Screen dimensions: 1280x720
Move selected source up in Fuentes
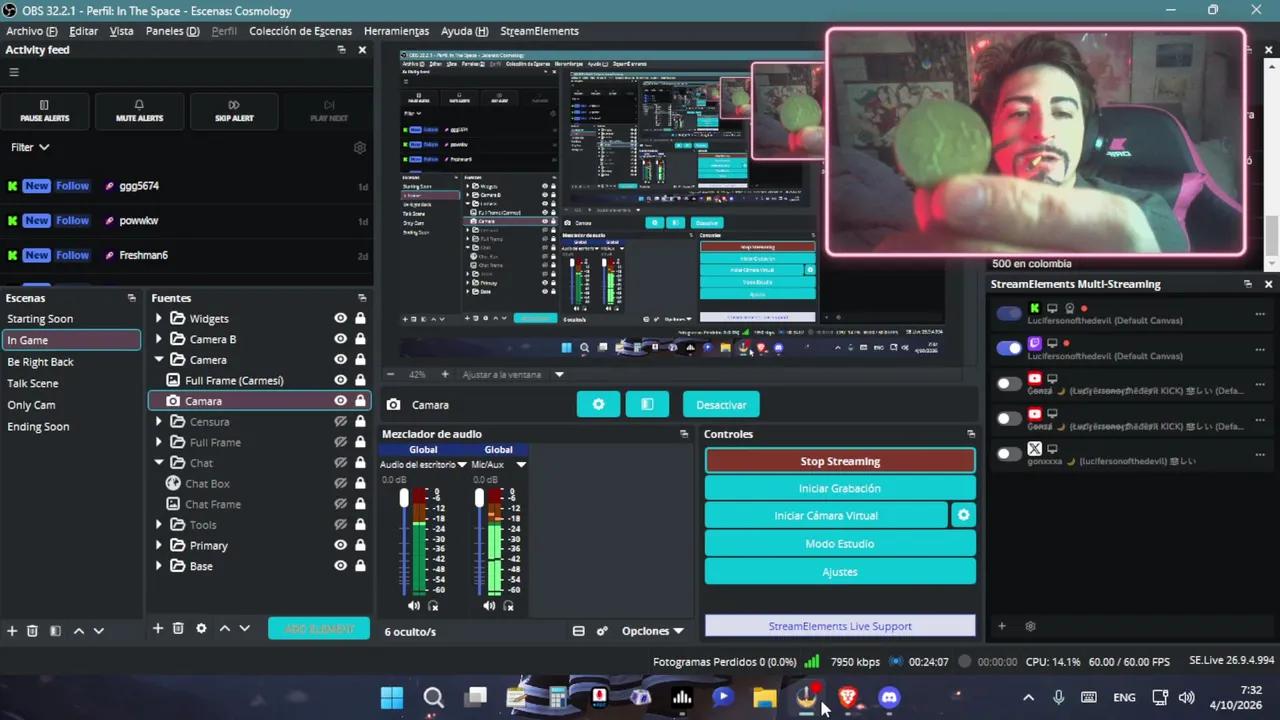[x=225, y=628]
